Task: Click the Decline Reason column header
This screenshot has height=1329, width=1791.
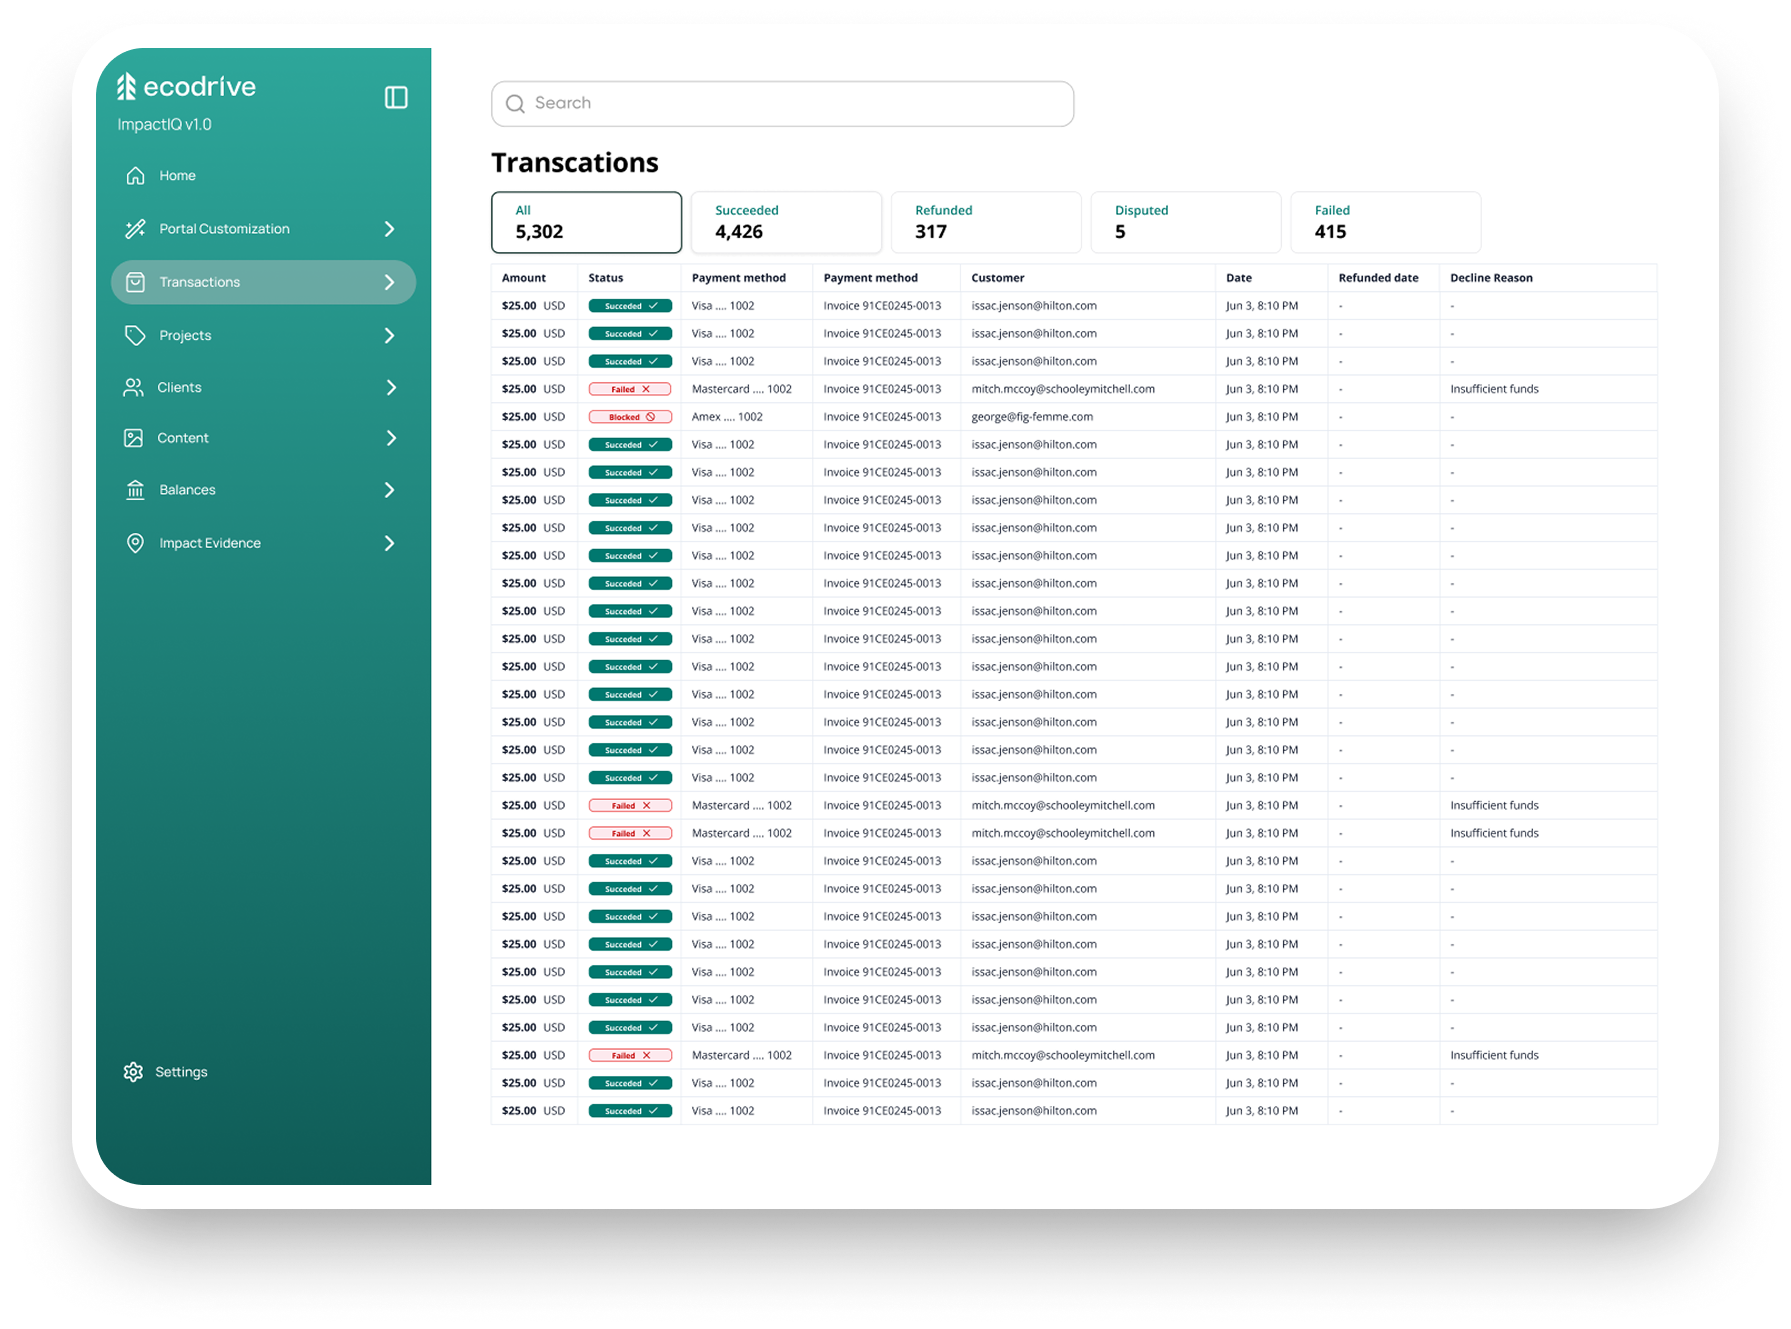Action: [x=1491, y=278]
